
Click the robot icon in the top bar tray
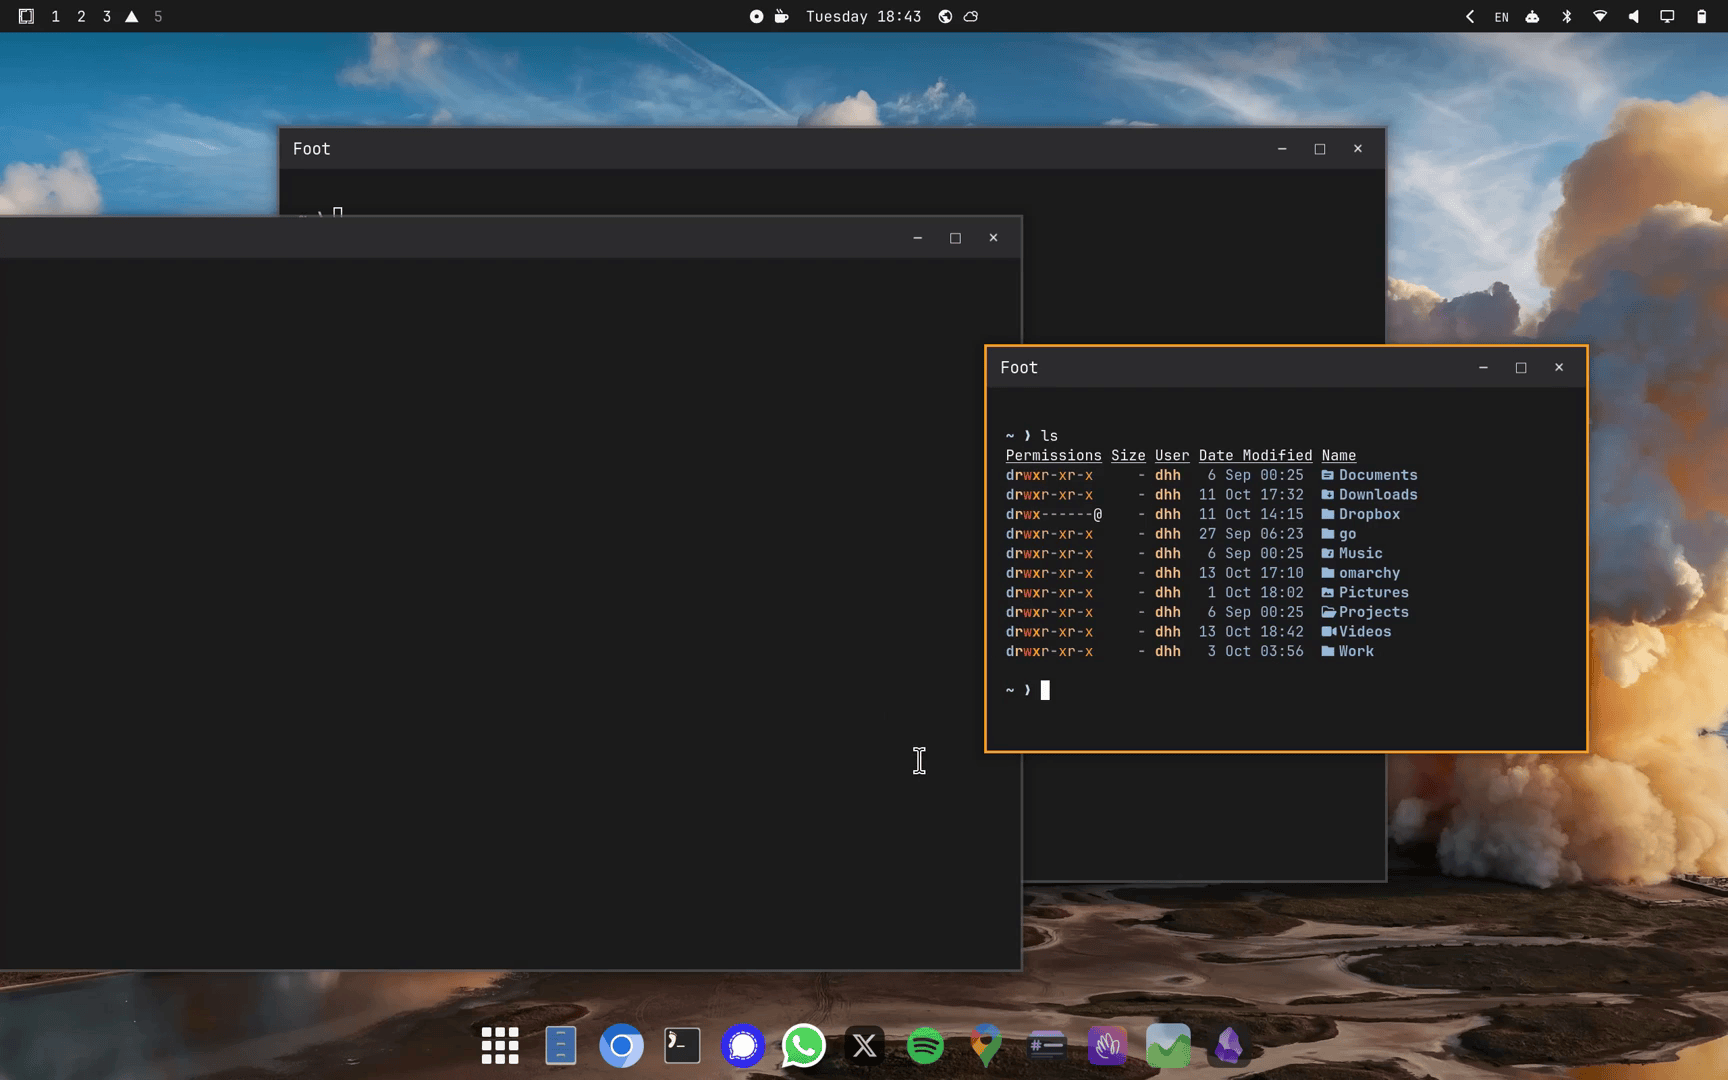pos(1532,16)
